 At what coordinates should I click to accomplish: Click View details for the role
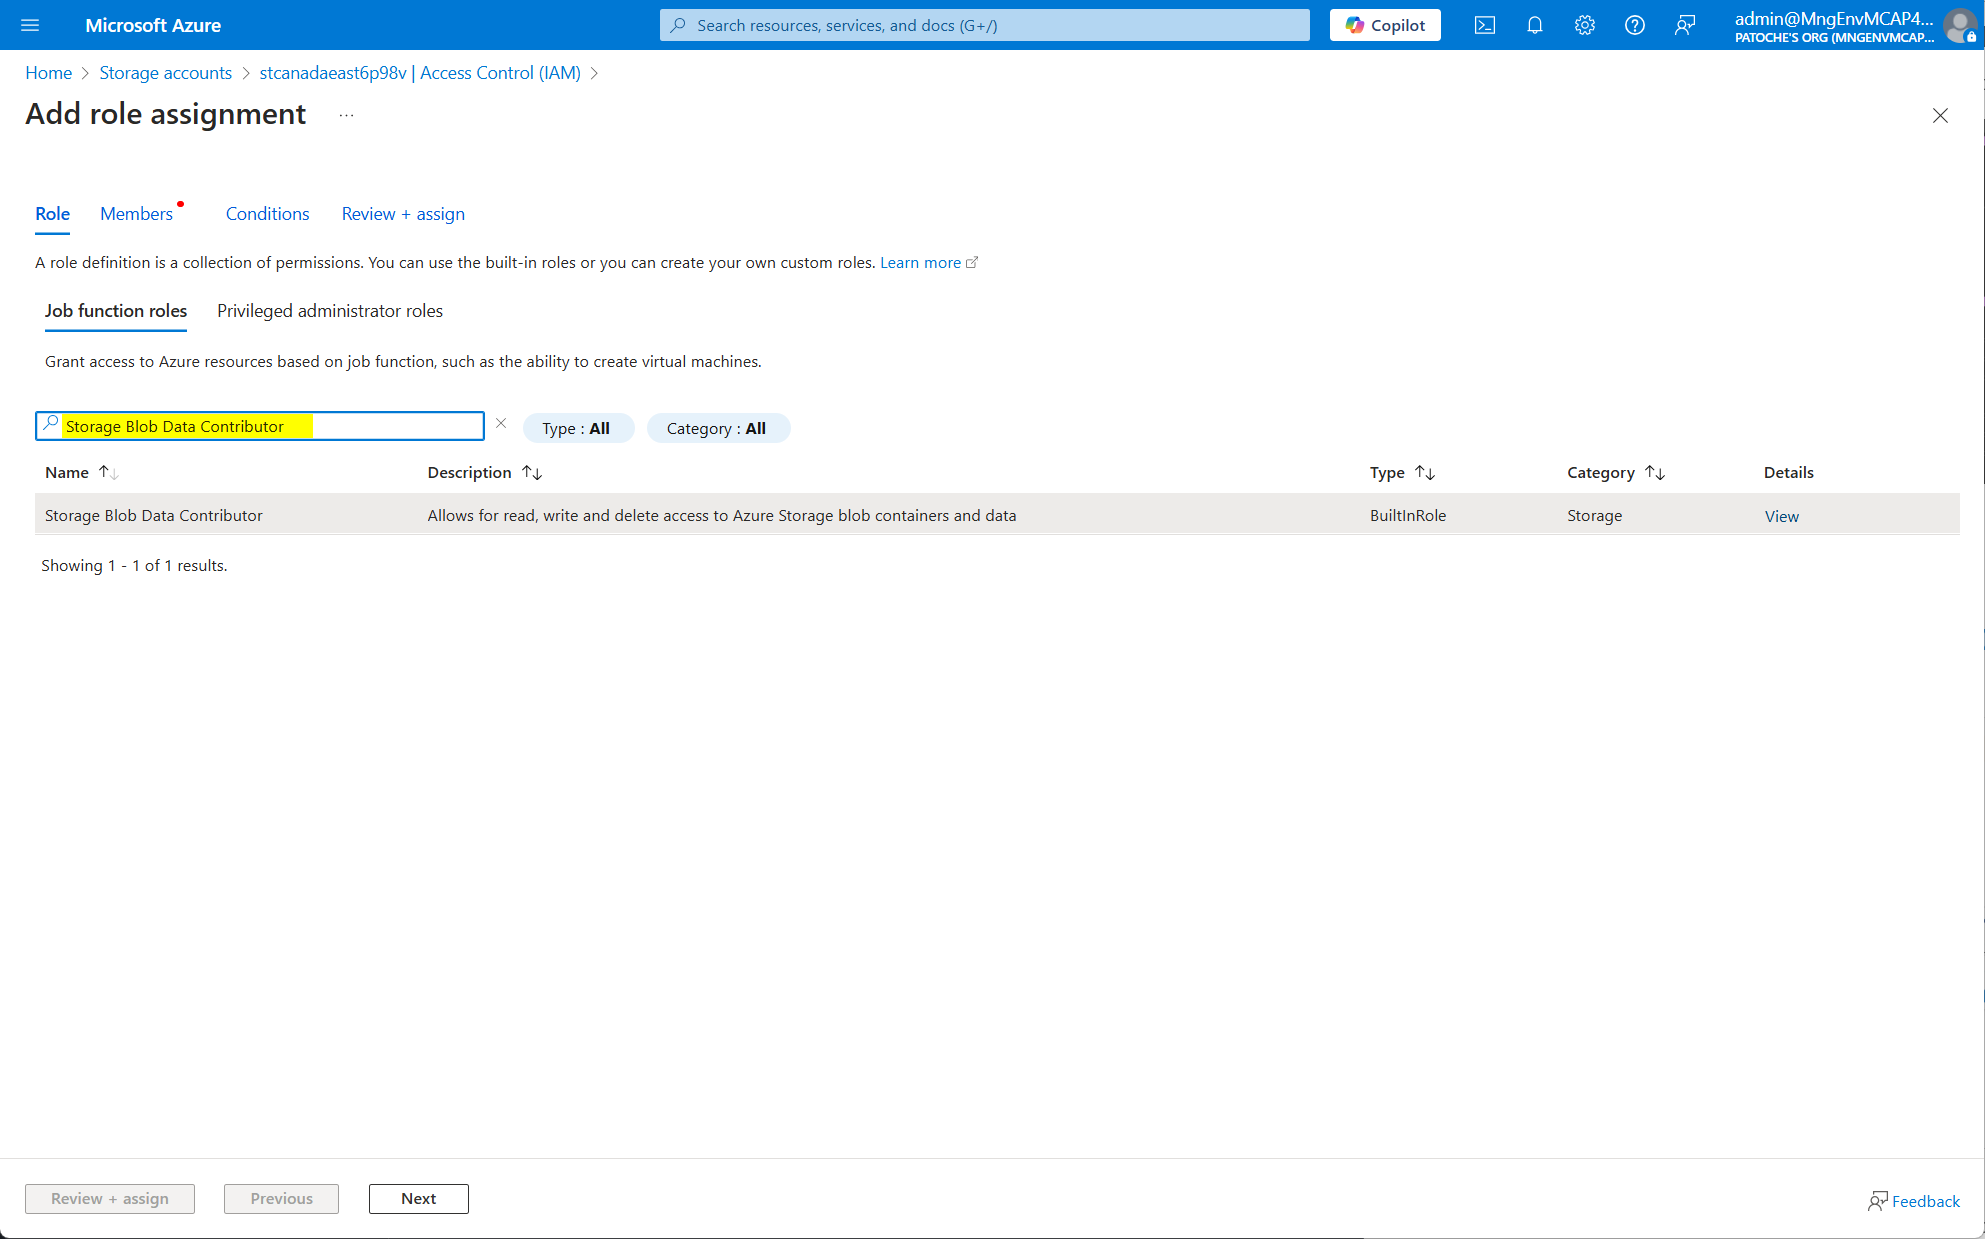[1781, 516]
